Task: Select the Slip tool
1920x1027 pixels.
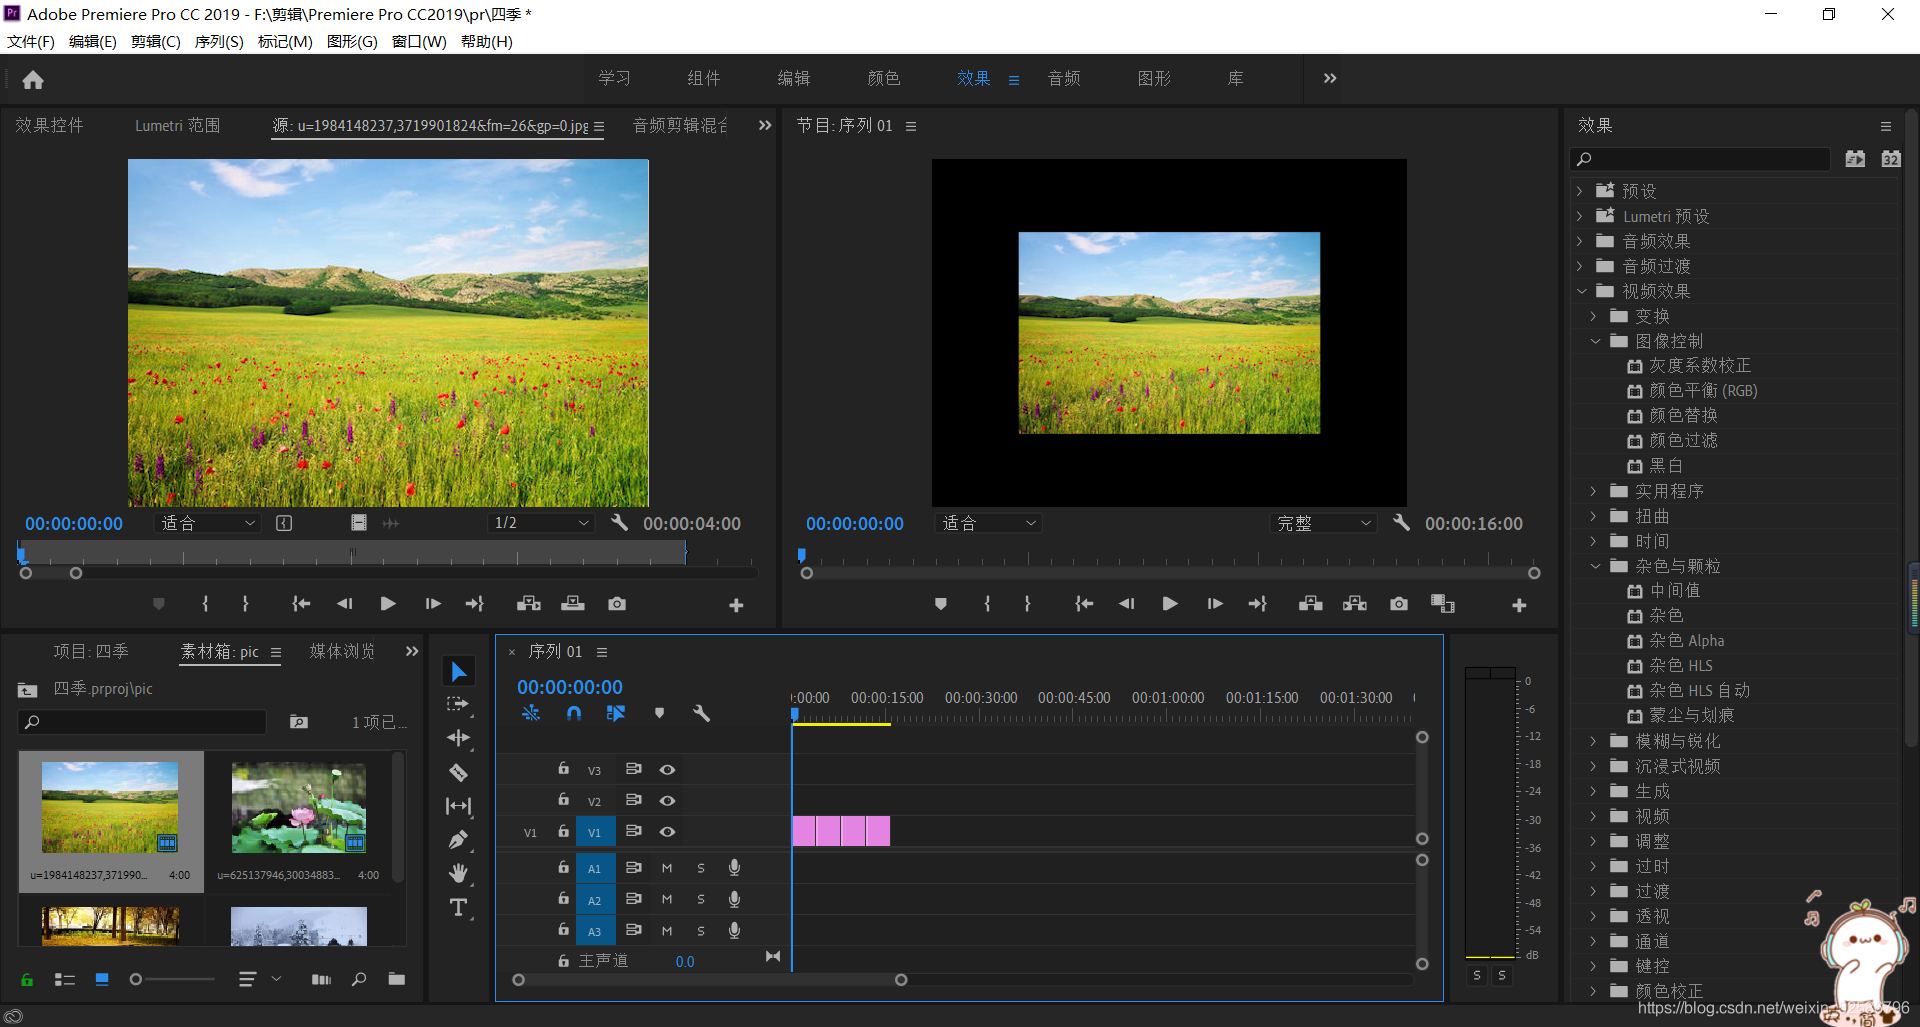Action: [458, 806]
